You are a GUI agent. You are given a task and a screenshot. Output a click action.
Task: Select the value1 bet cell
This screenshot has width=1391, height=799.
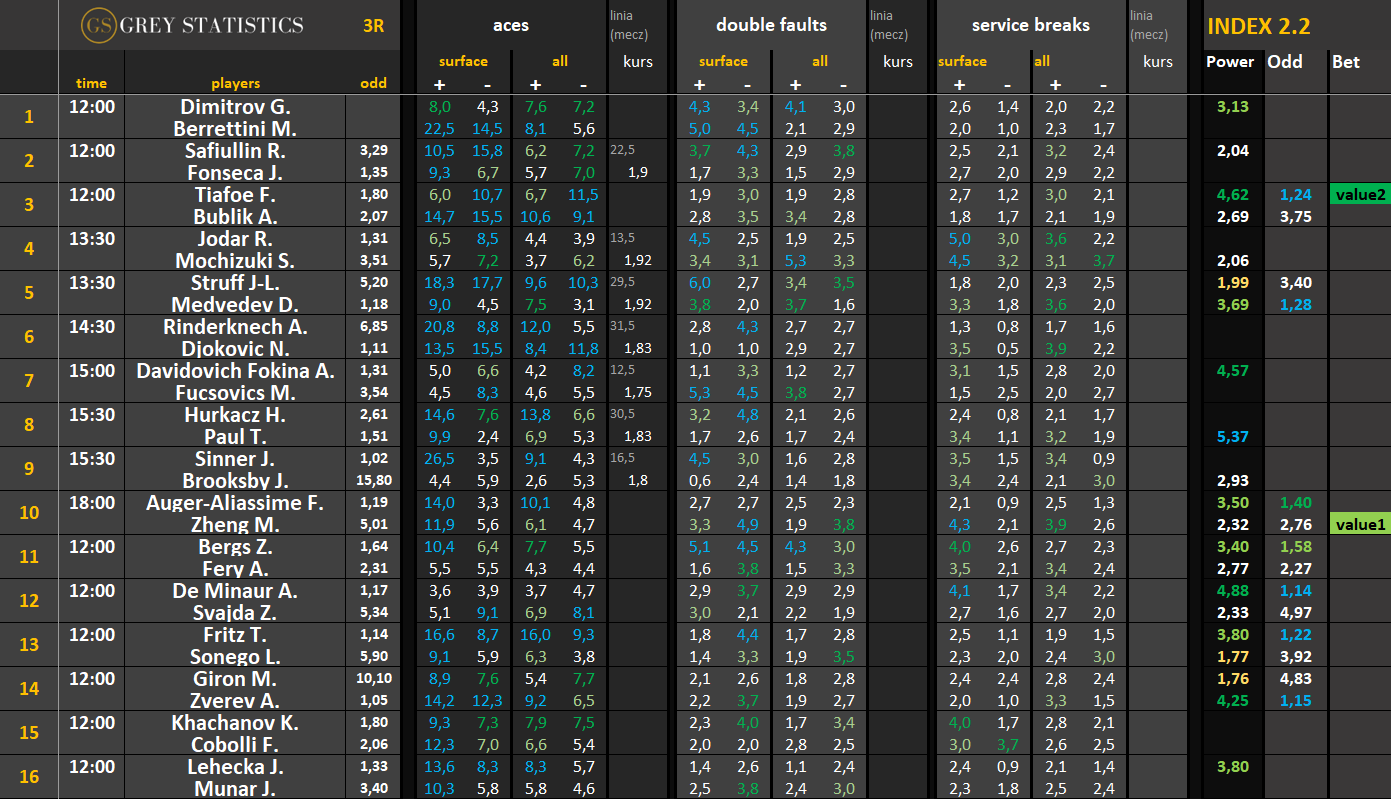click(x=1359, y=525)
